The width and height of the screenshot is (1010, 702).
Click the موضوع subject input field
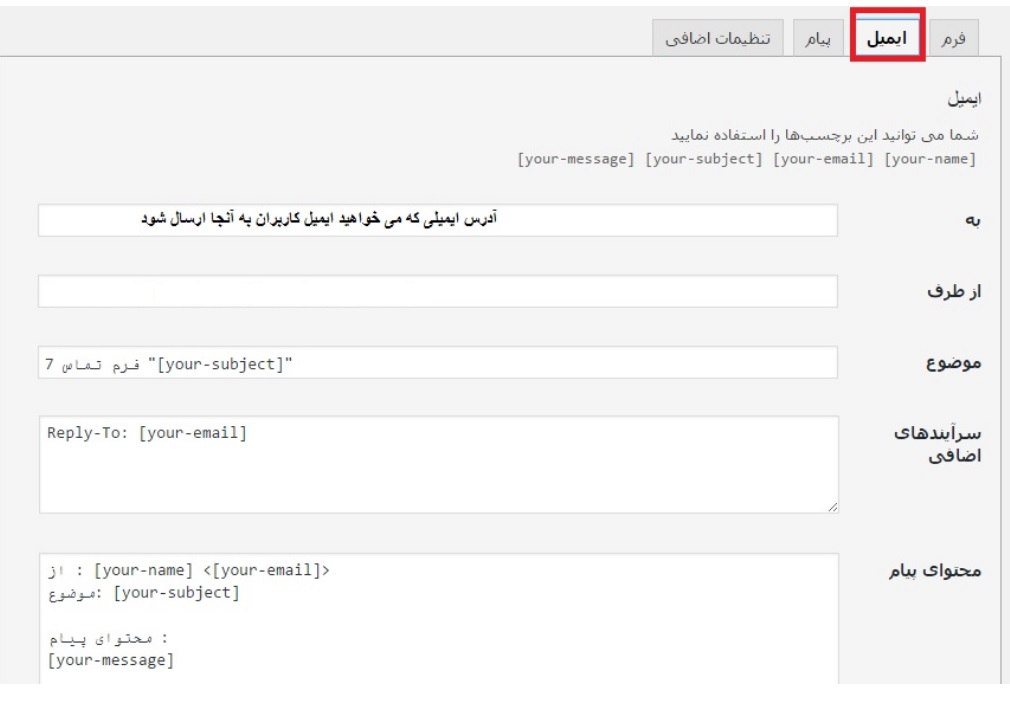point(437,363)
